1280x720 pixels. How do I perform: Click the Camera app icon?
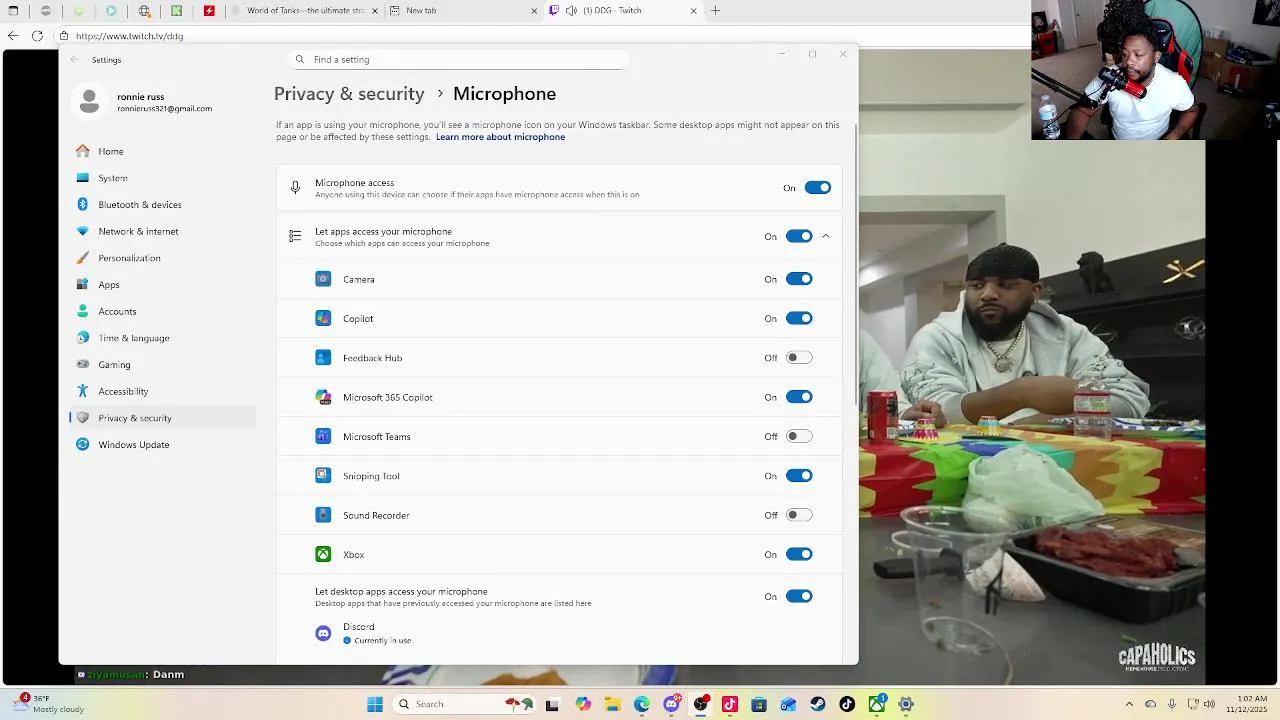tap(323, 279)
